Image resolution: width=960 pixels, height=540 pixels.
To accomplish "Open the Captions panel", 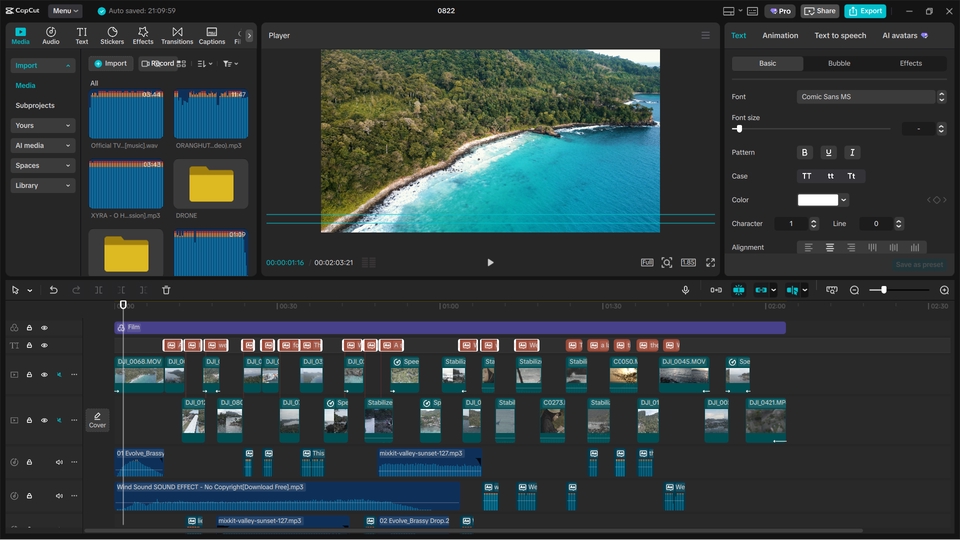I will pyautogui.click(x=212, y=36).
